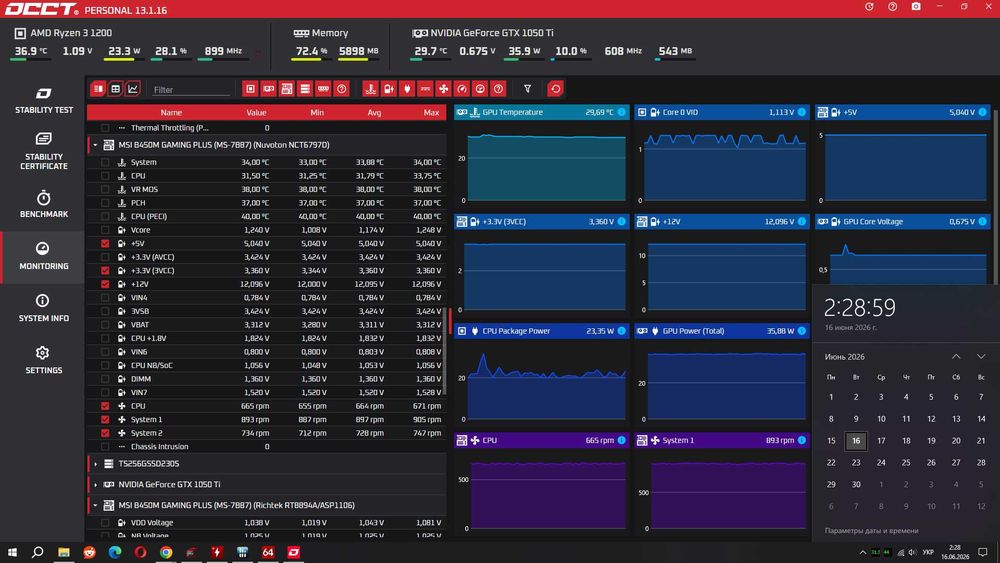Toggle the GPU hardware filter icon

click(x=268, y=89)
